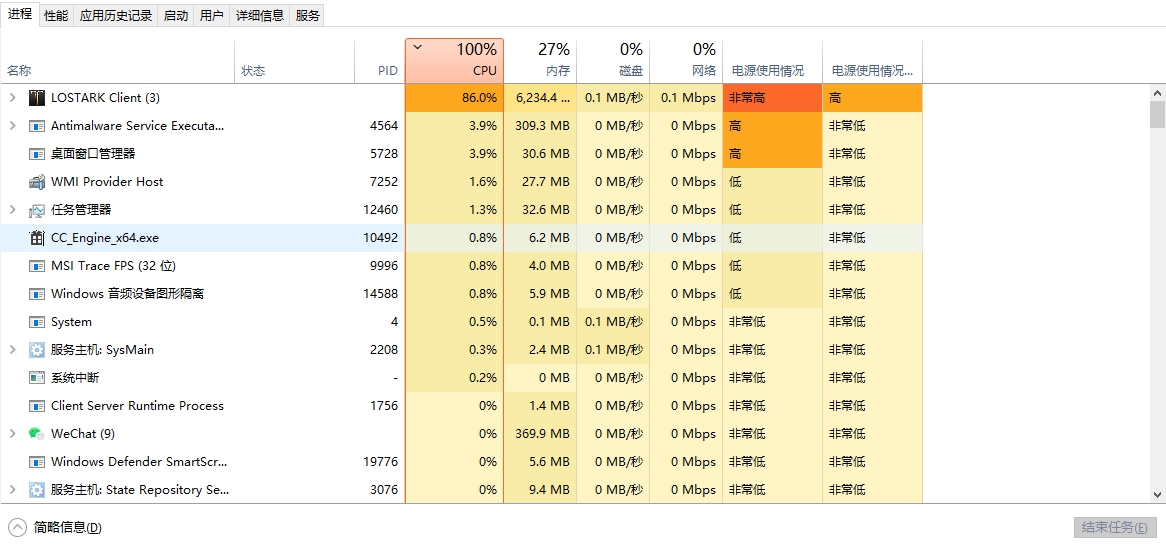Viewport: 1166px width, 552px height.
Task: Click the WeChat process icon
Action: 37,434
